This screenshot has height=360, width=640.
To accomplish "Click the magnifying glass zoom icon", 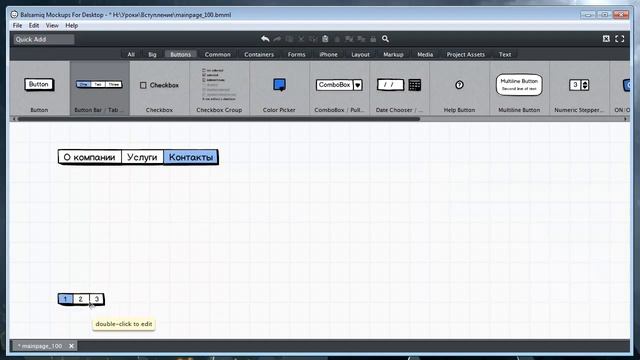I will coord(385,39).
